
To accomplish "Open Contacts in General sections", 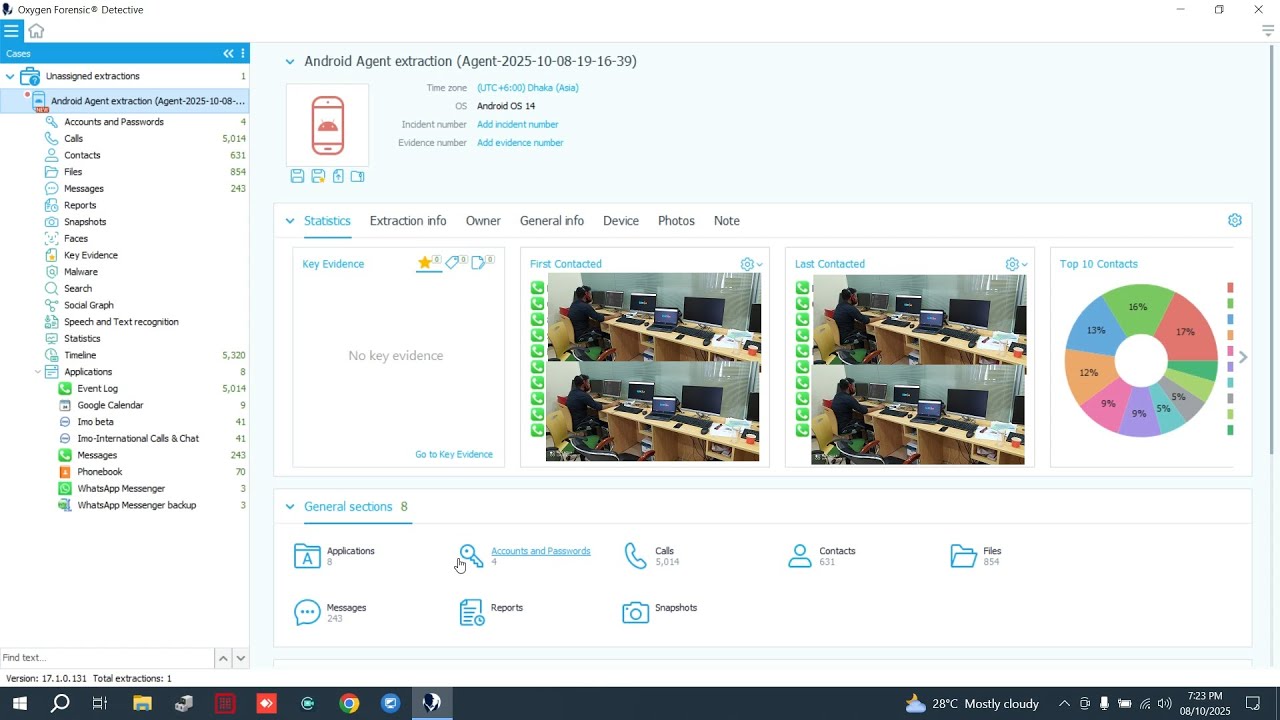I will pos(822,556).
